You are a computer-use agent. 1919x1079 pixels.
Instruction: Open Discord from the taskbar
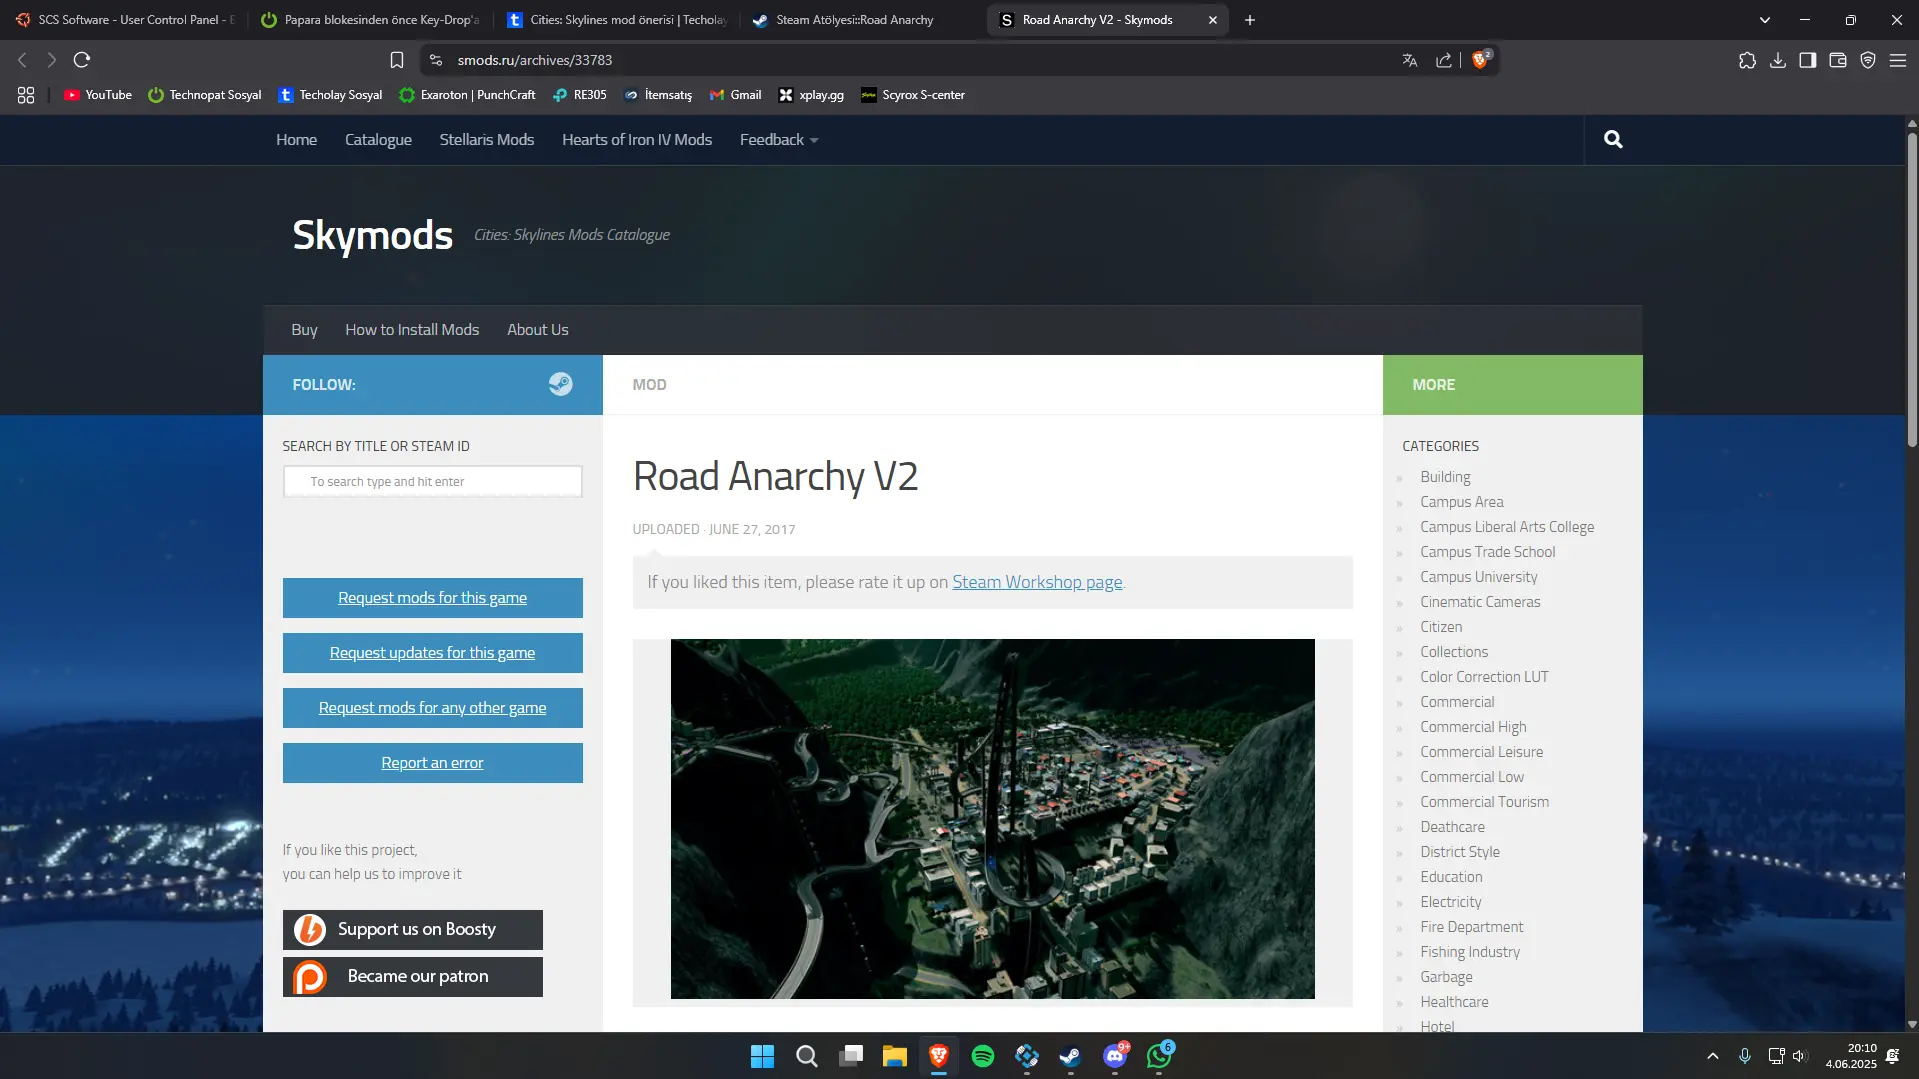(x=1114, y=1056)
